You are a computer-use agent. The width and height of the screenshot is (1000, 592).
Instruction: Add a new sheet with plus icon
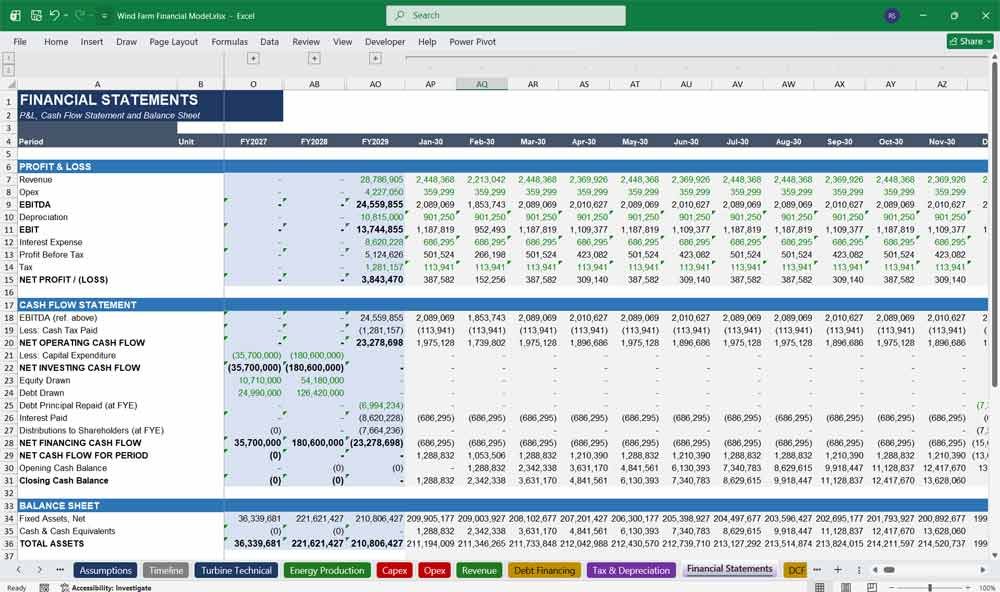tap(838, 570)
